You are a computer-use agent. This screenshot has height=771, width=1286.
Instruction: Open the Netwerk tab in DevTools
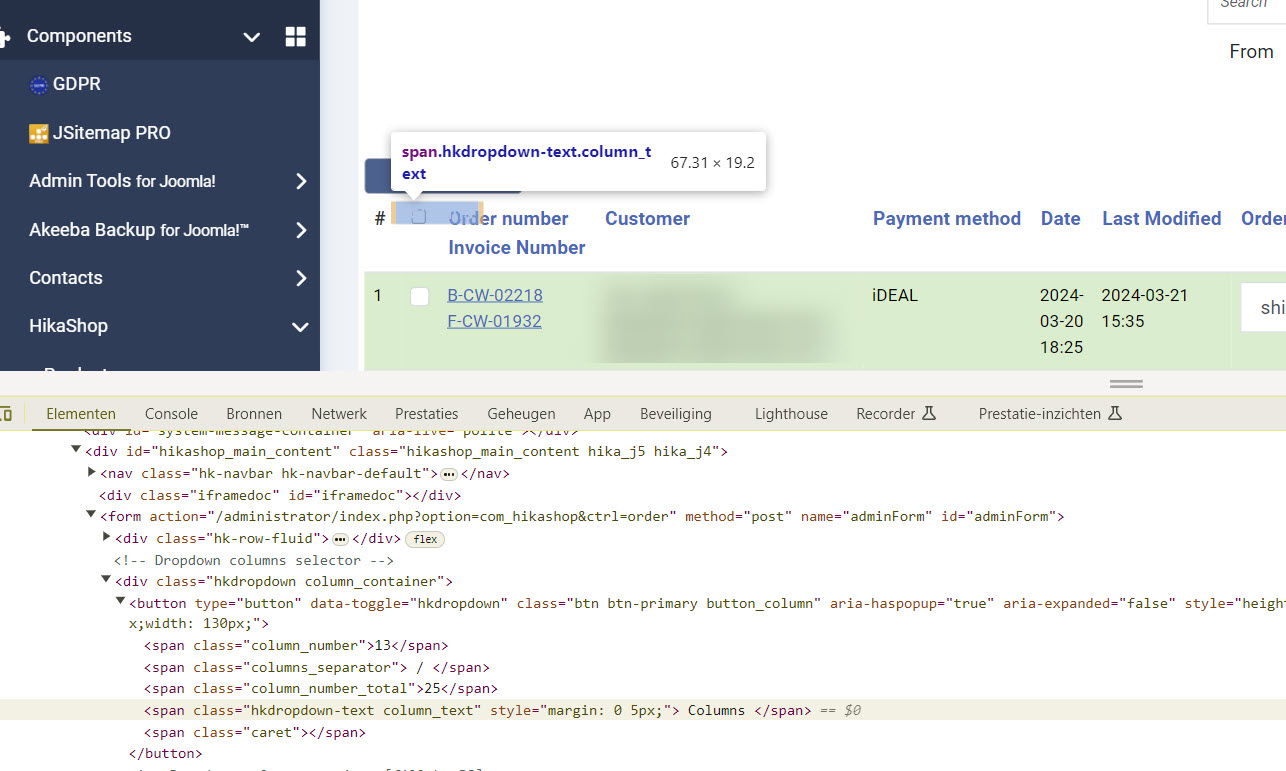pyautogui.click(x=338, y=413)
